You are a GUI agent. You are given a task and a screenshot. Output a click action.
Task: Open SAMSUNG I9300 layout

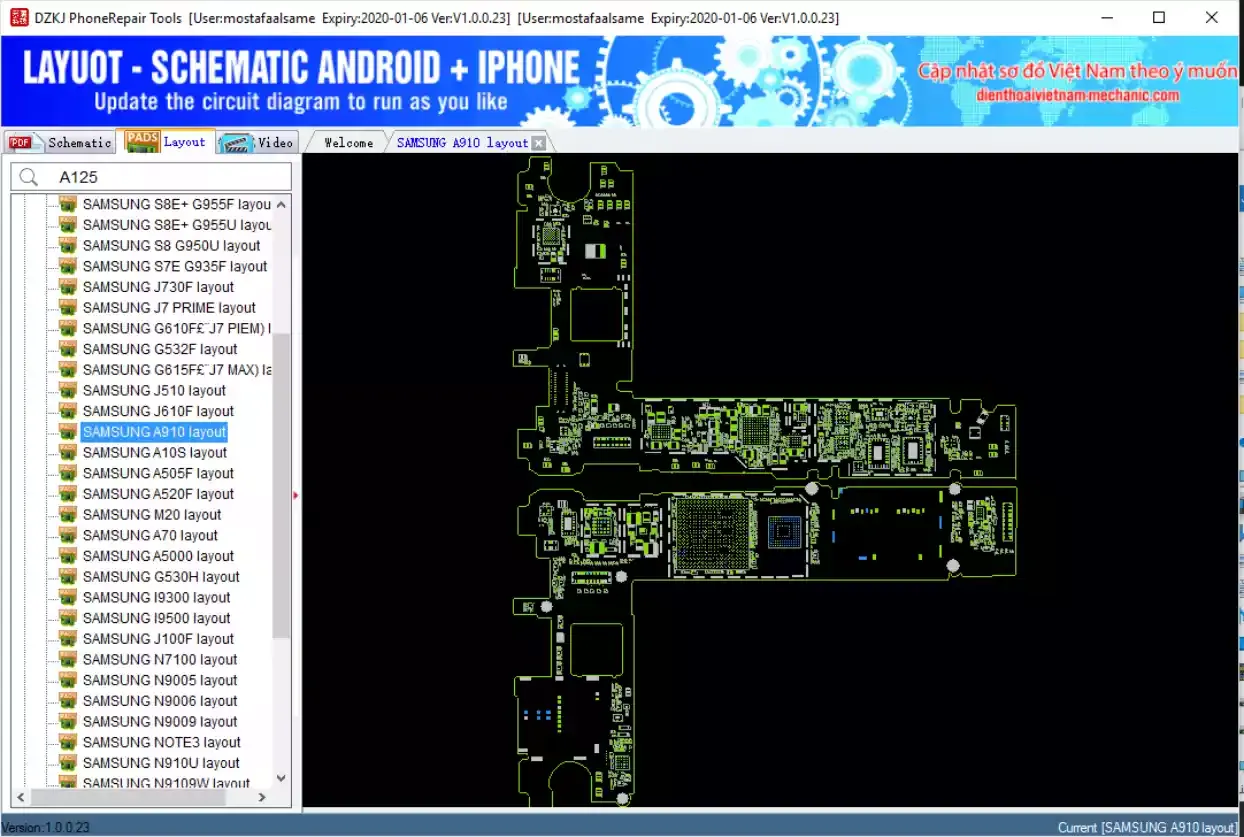[x=156, y=597]
